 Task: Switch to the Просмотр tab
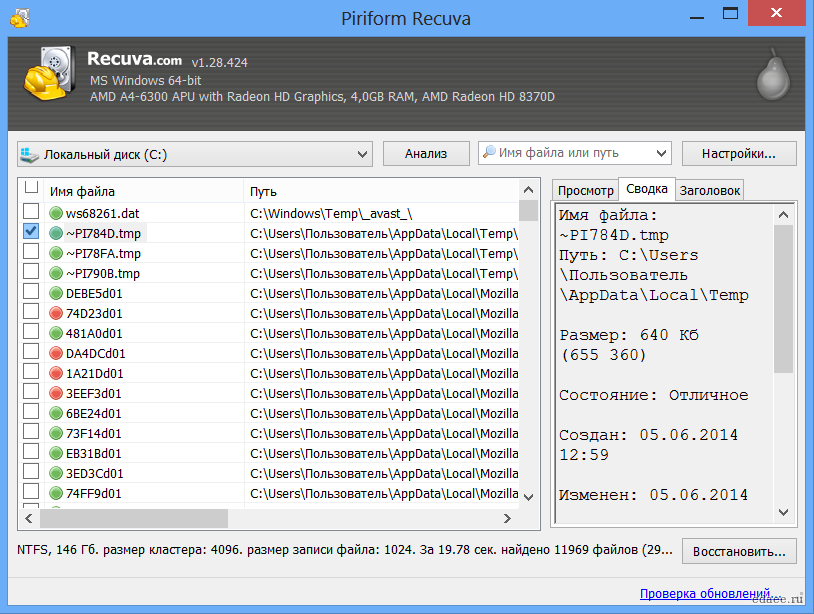(586, 190)
